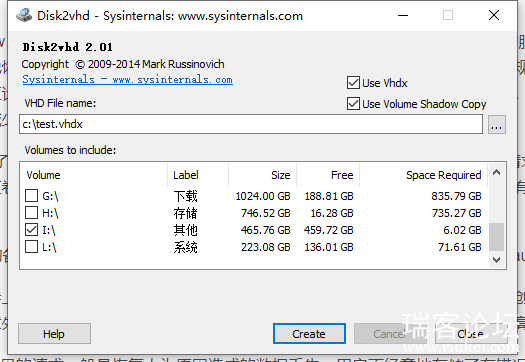Check the H:\ volume checkbox
The height and width of the screenshot is (362, 525).
coord(31,213)
